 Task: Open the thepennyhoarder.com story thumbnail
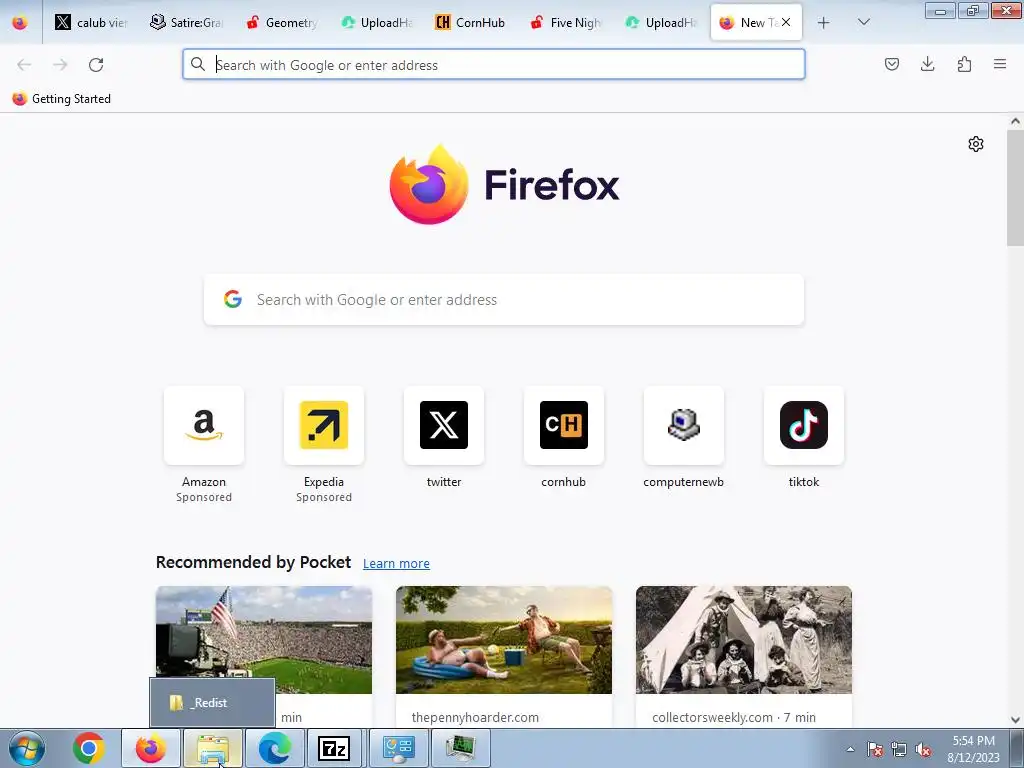click(x=504, y=639)
